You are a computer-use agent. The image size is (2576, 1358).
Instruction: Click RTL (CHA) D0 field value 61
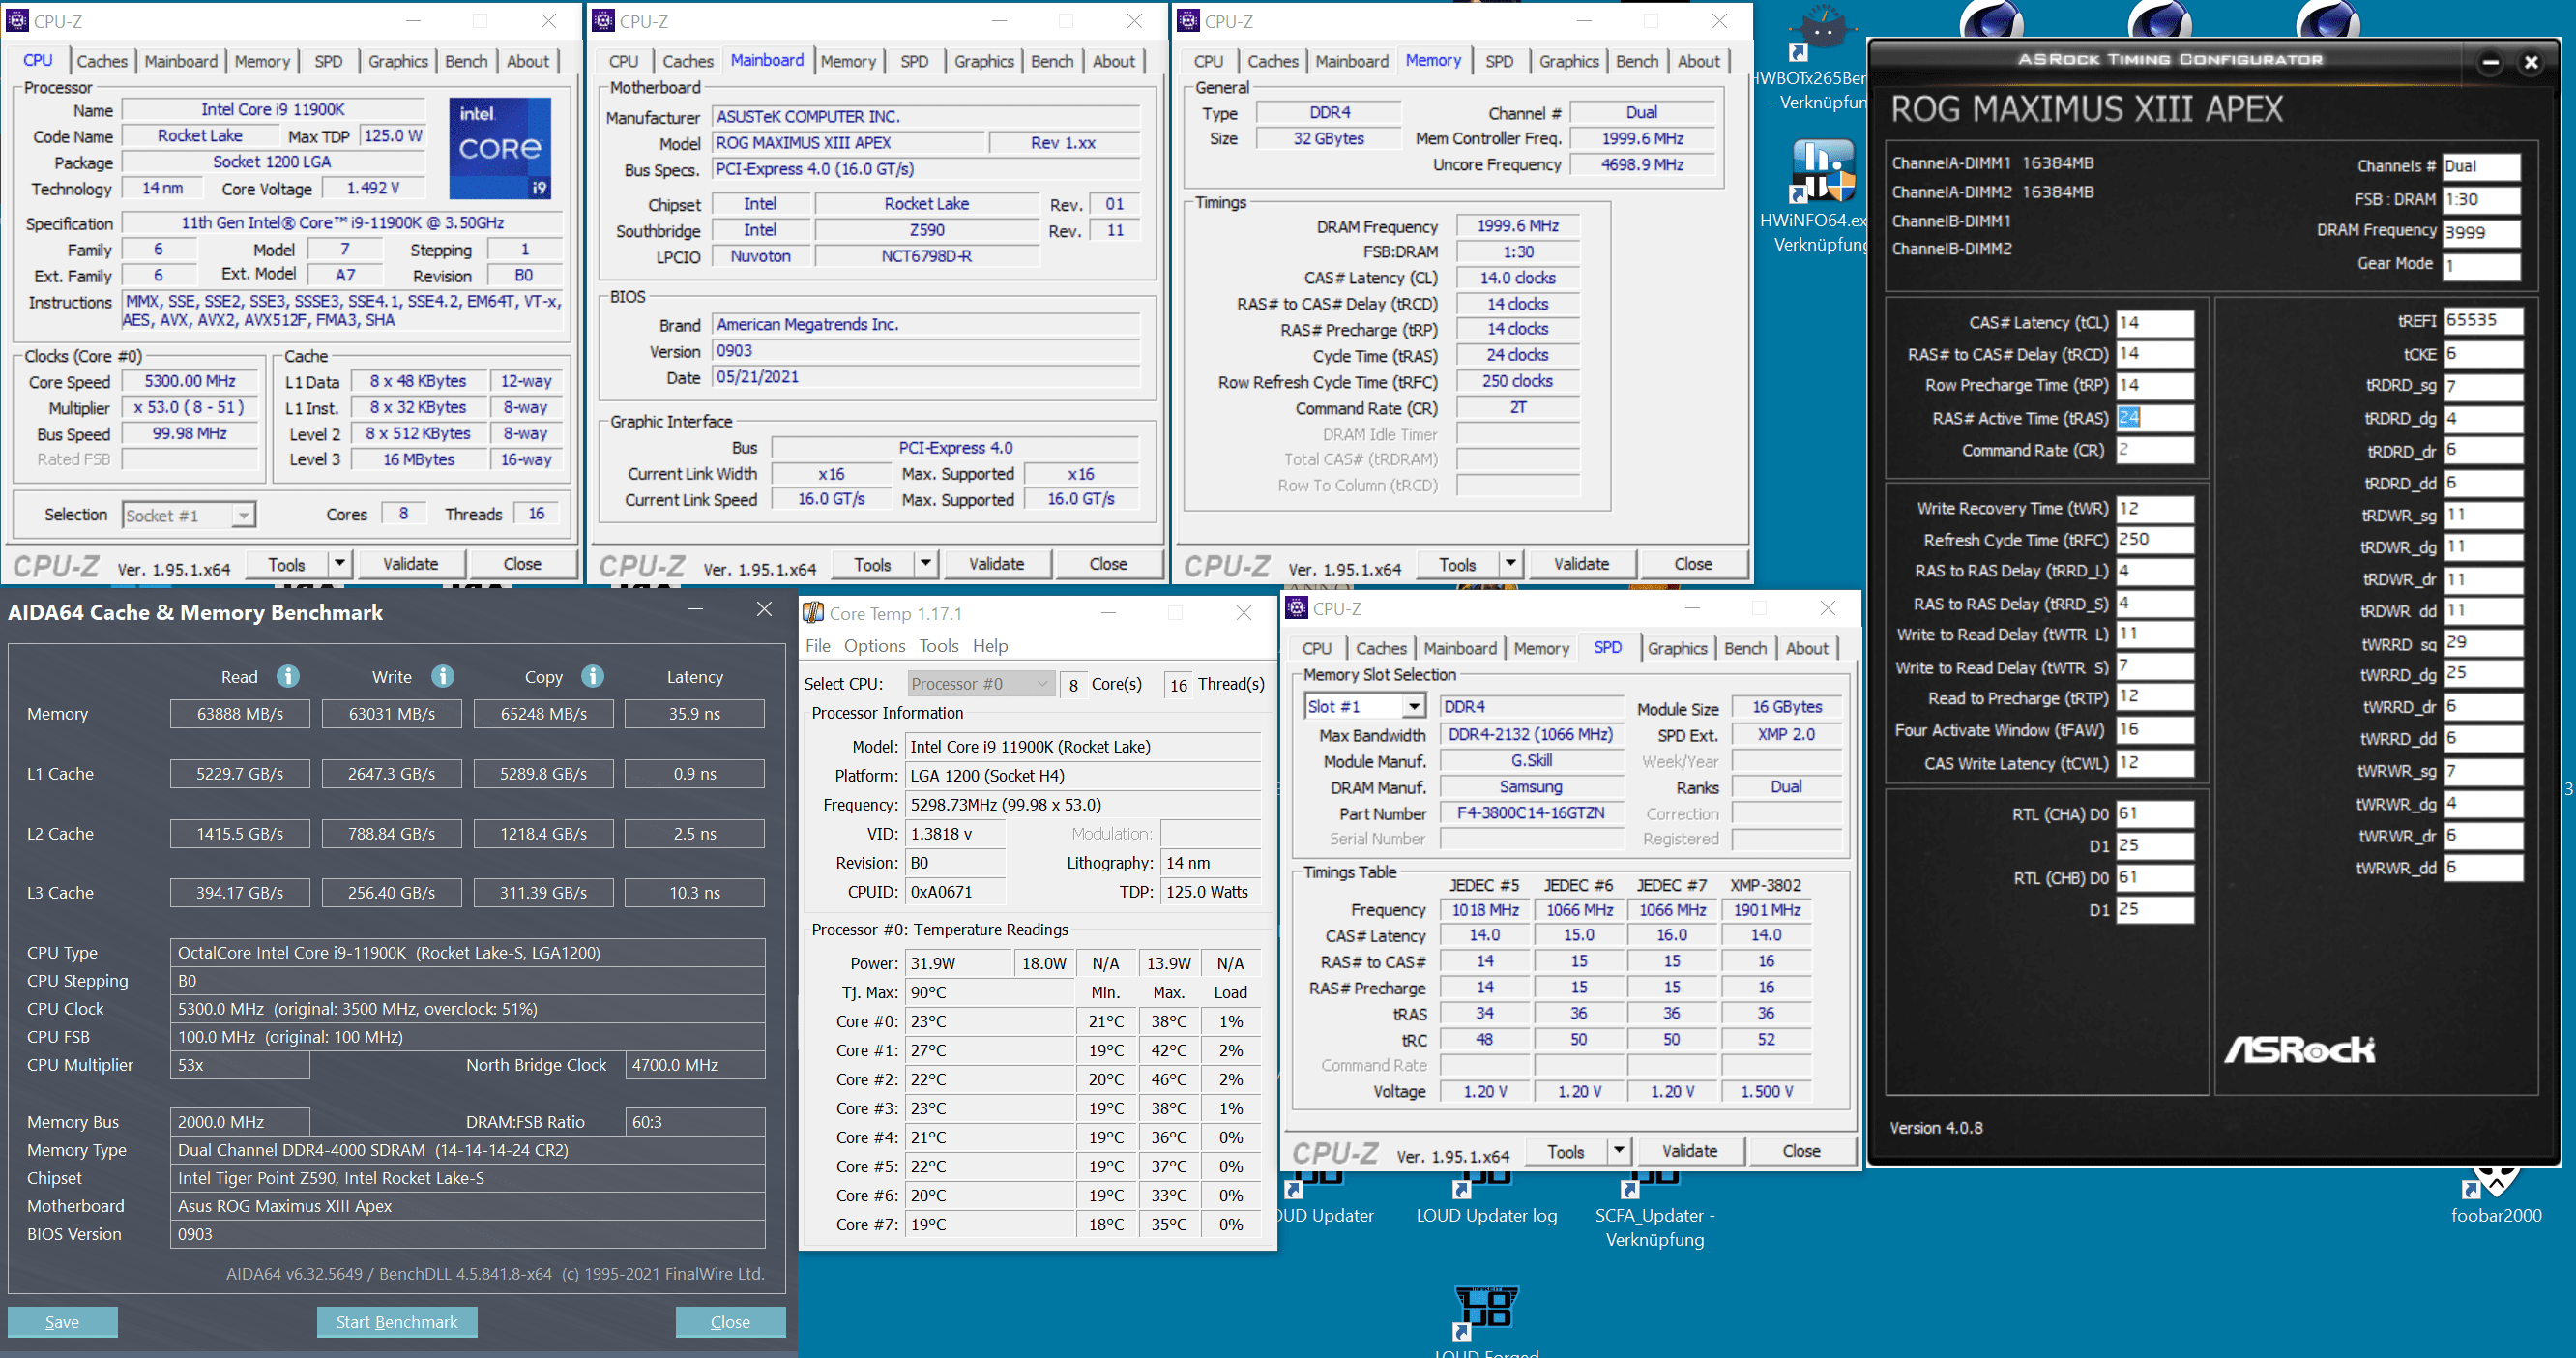tap(2155, 814)
